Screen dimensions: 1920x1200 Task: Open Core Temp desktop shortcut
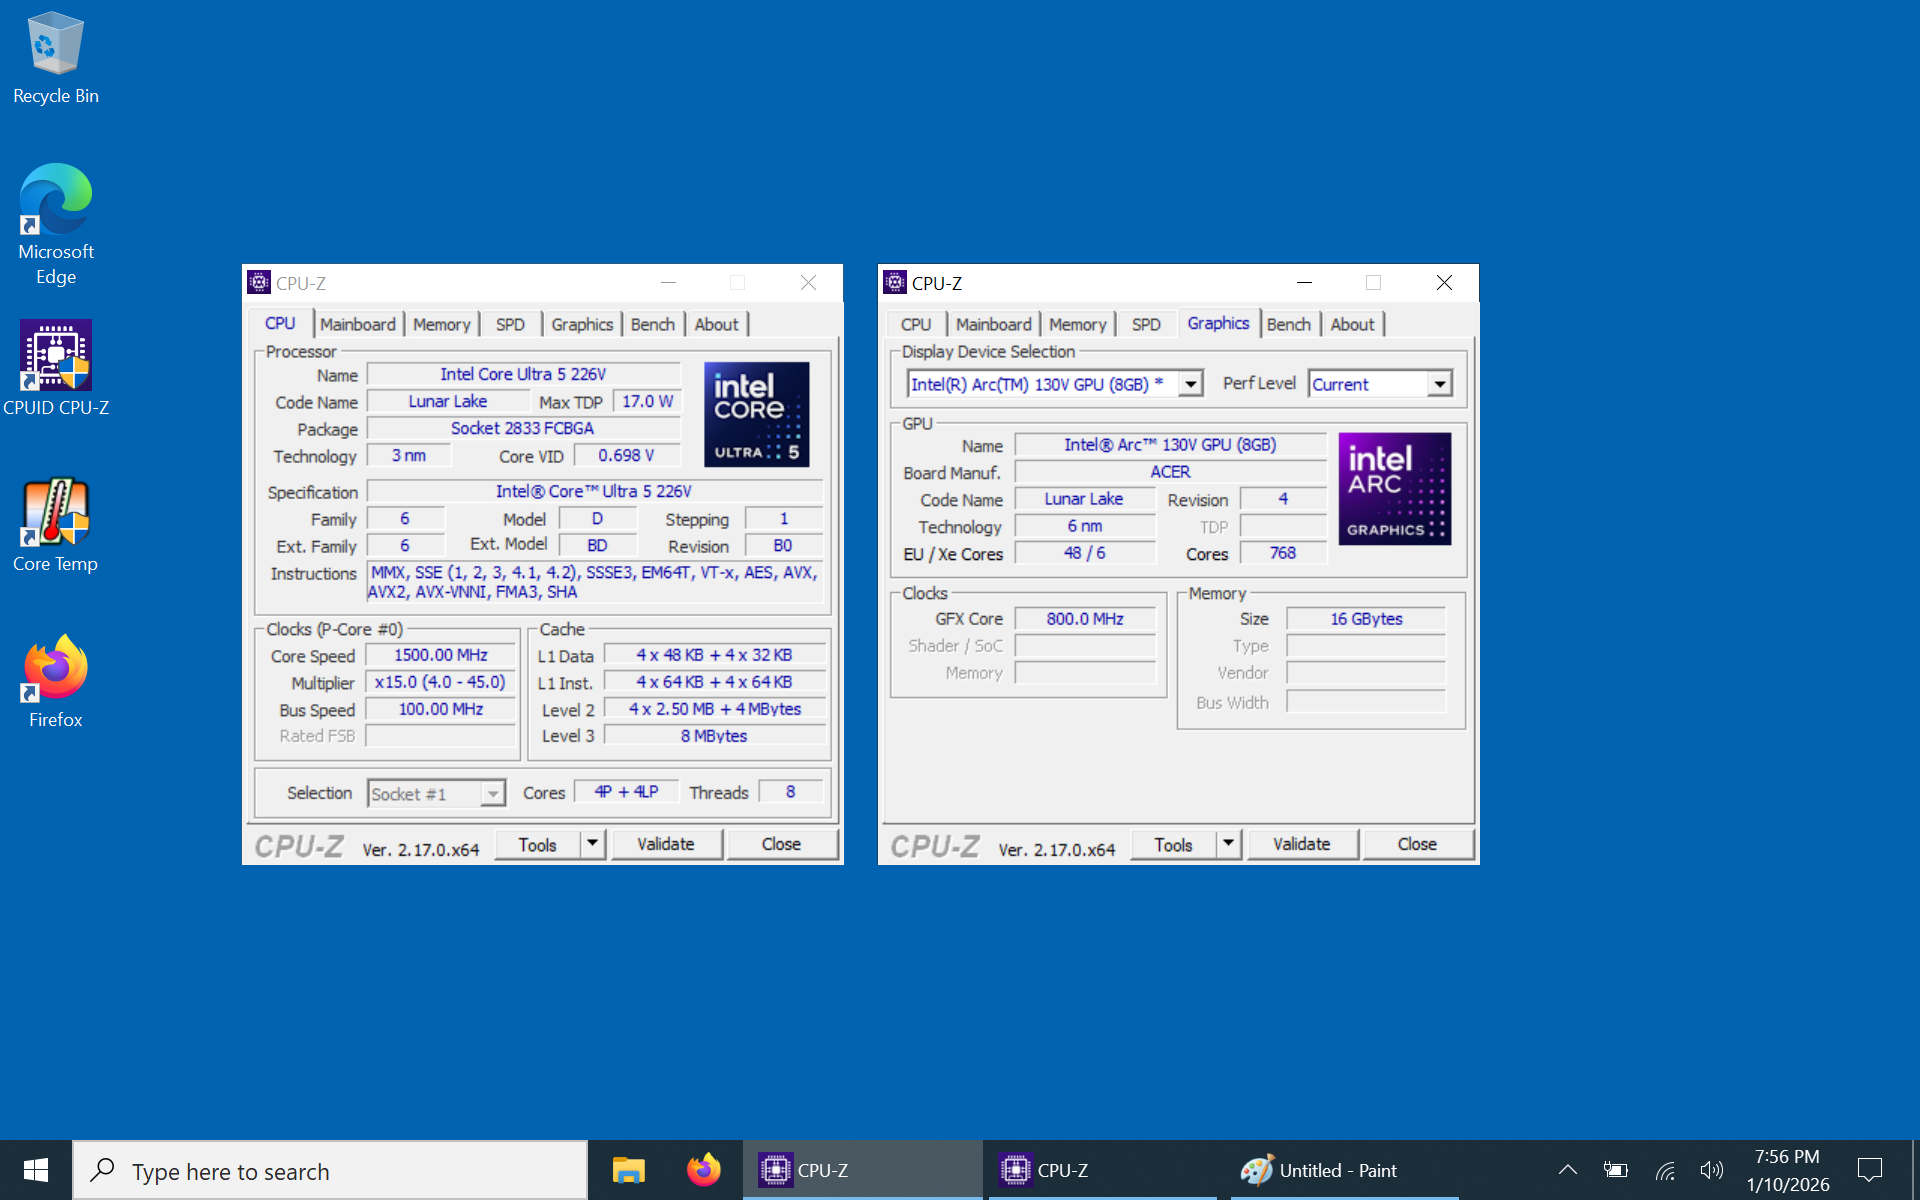coord(55,524)
